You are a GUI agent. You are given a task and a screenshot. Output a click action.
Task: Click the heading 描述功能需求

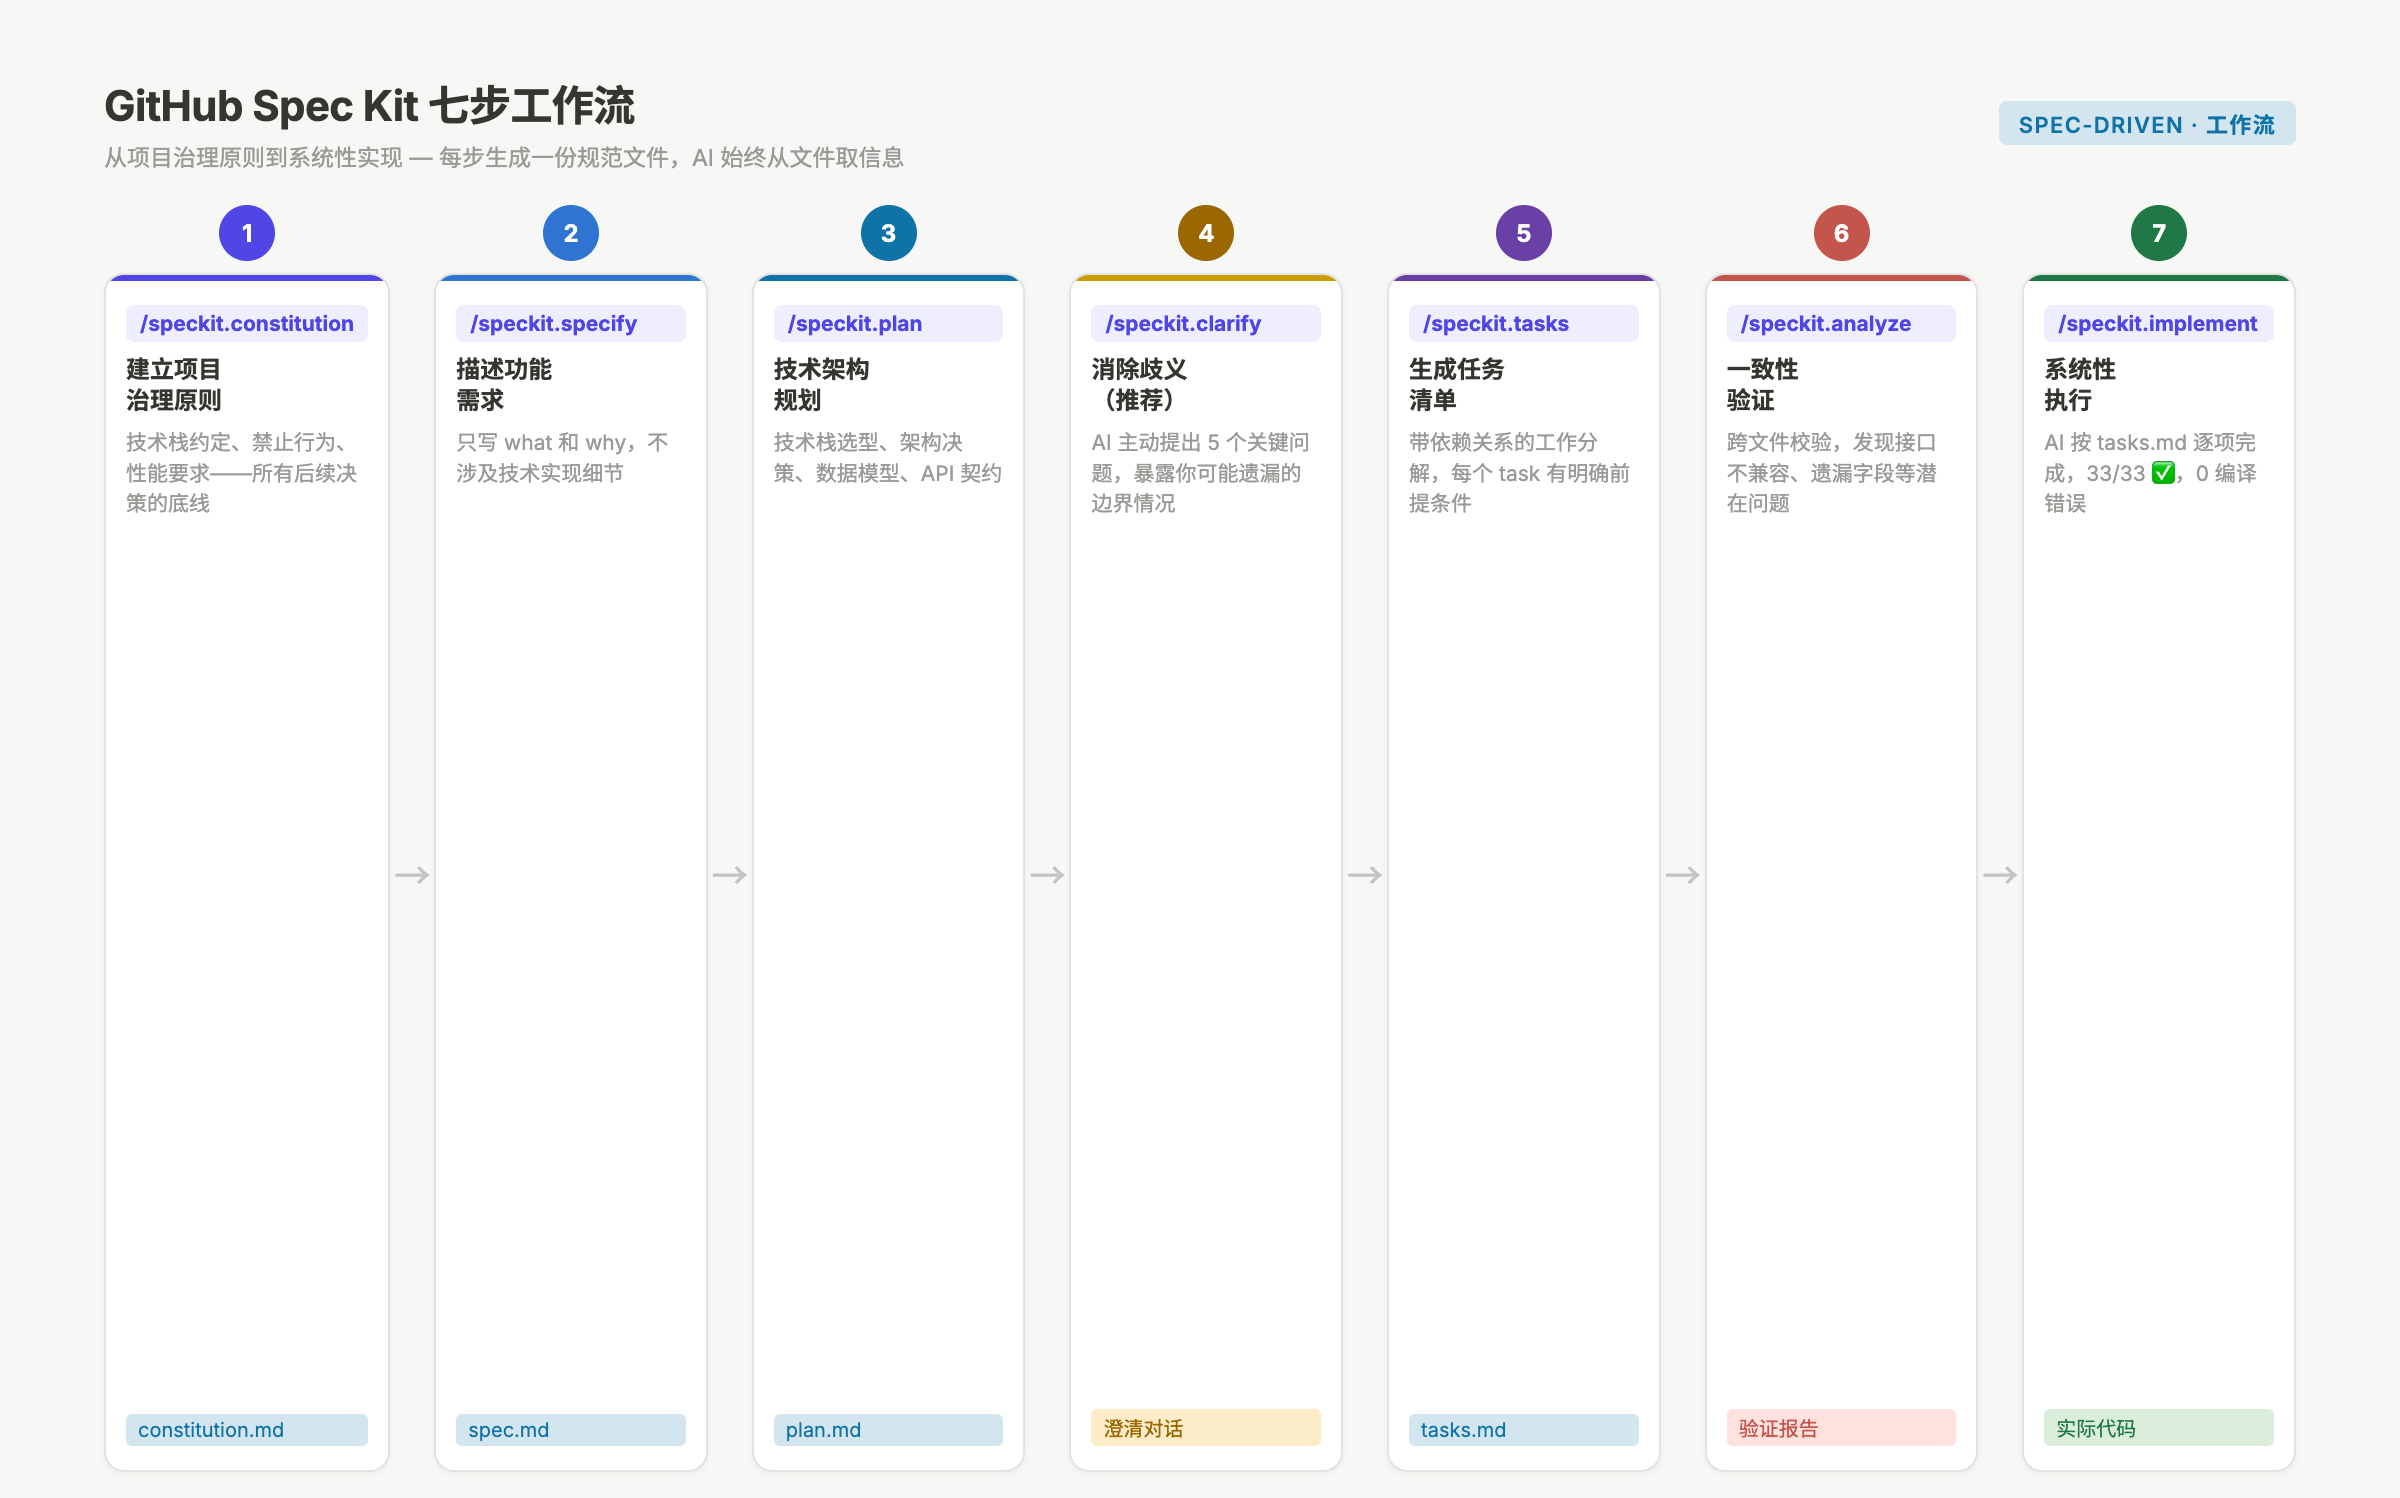[x=504, y=385]
